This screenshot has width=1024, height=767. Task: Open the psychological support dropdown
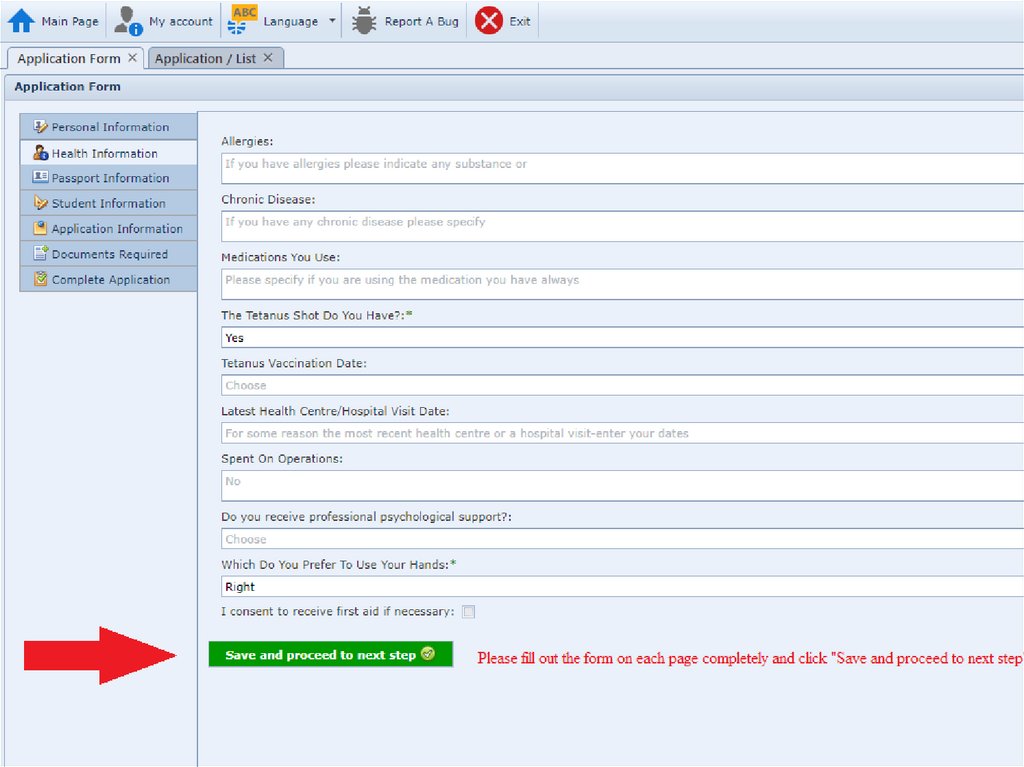click(620, 539)
